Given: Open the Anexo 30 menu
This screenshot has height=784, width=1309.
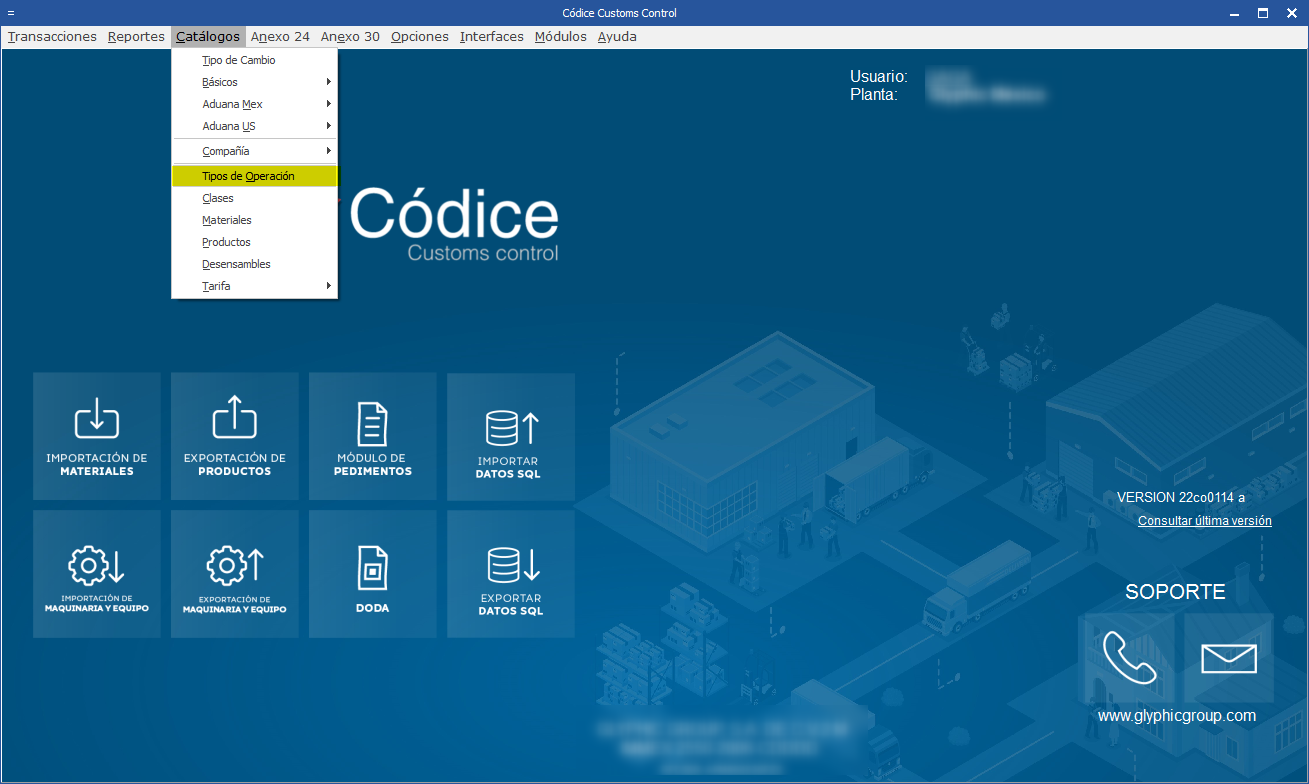Looking at the screenshot, I should point(350,37).
